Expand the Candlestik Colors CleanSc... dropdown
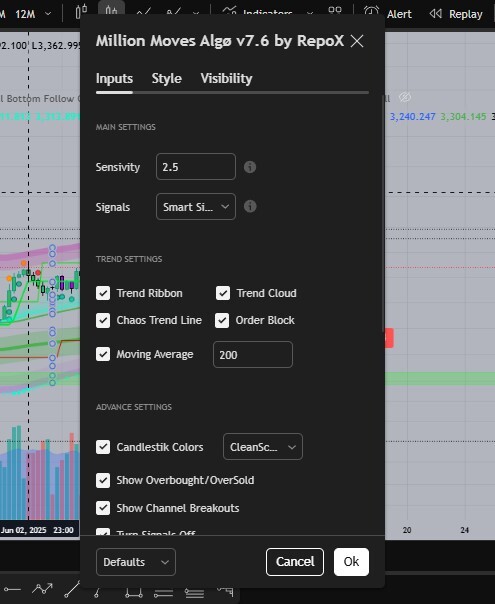 pos(263,447)
